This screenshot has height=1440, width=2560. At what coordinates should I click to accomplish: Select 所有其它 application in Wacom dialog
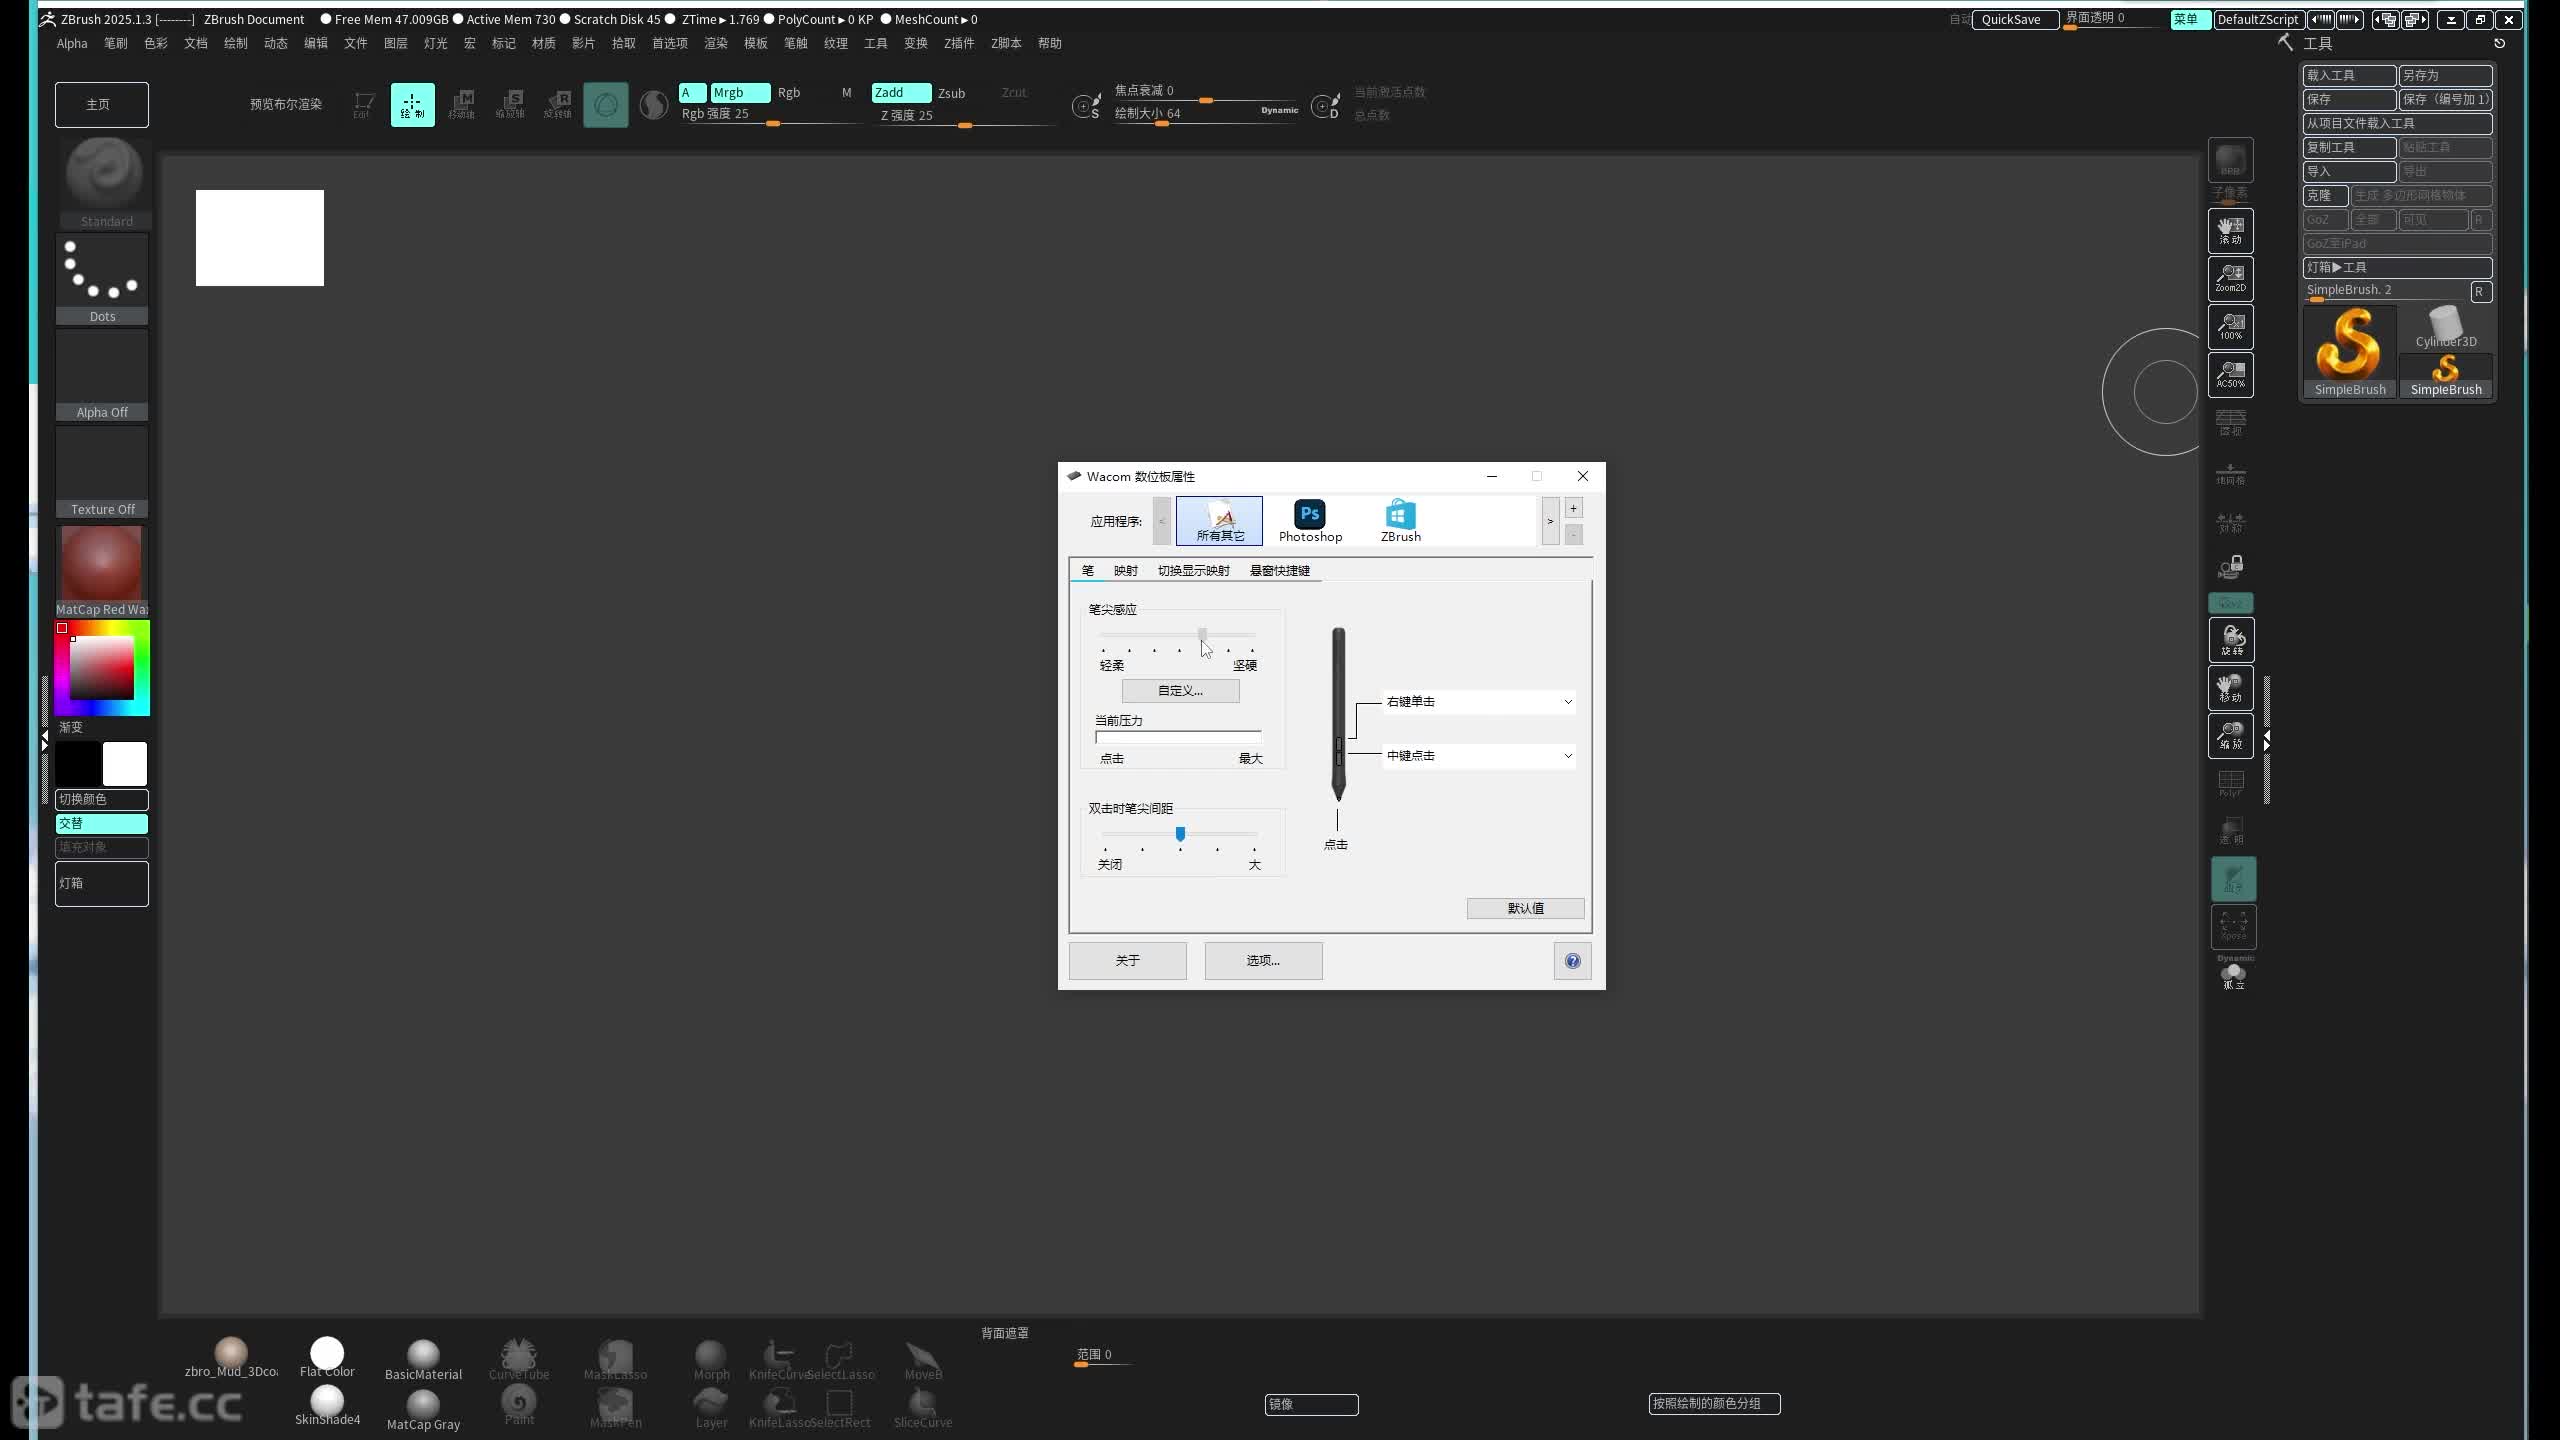pyautogui.click(x=1219, y=521)
